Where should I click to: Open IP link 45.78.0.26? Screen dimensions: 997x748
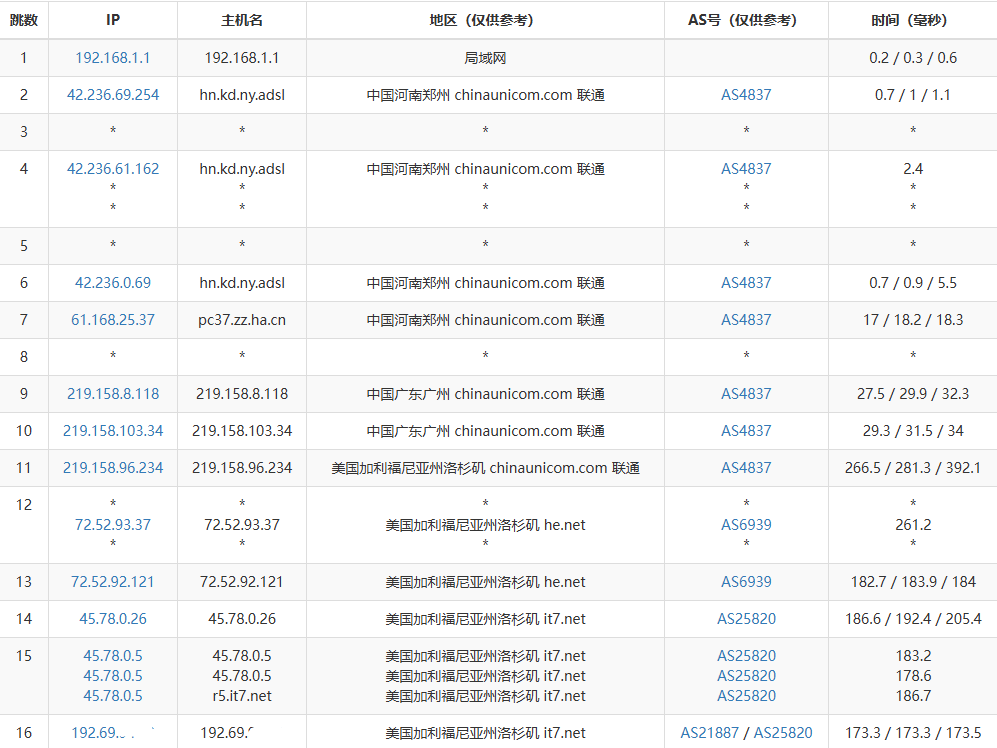(113, 618)
